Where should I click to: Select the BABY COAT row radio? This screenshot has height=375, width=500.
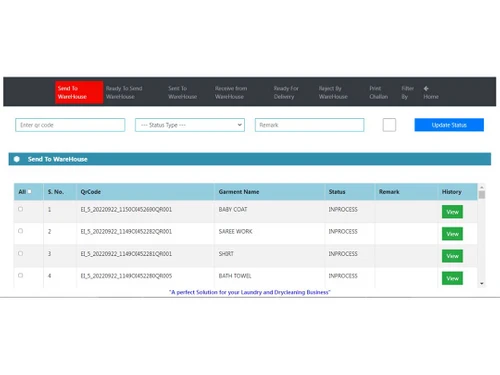tap(20, 209)
